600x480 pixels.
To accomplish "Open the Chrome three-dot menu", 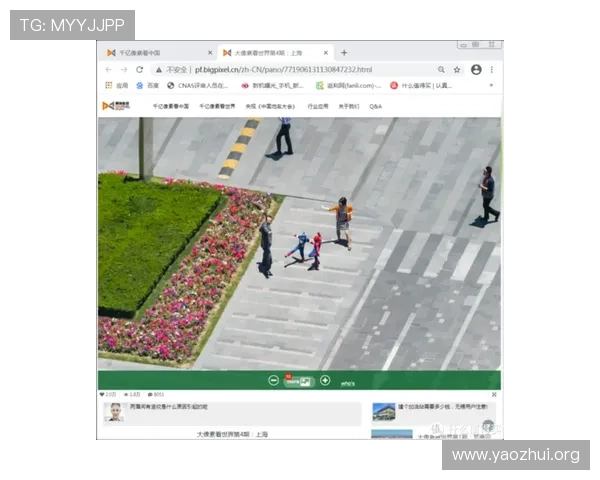I will coord(492,70).
